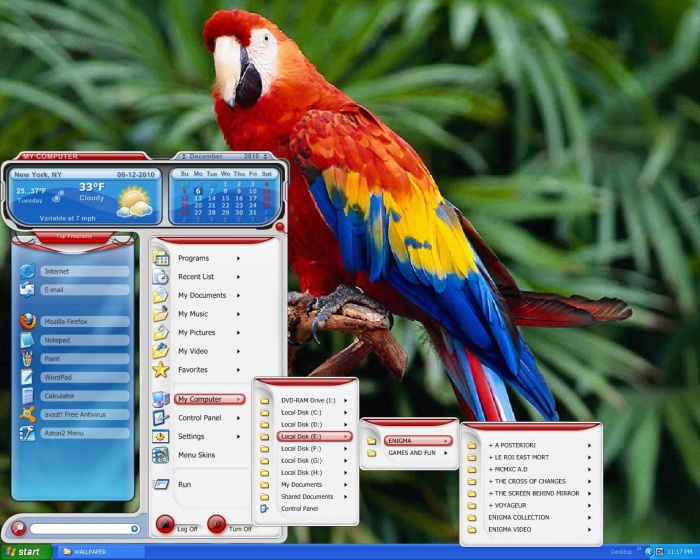Click the Top Programs header tab

74,236
